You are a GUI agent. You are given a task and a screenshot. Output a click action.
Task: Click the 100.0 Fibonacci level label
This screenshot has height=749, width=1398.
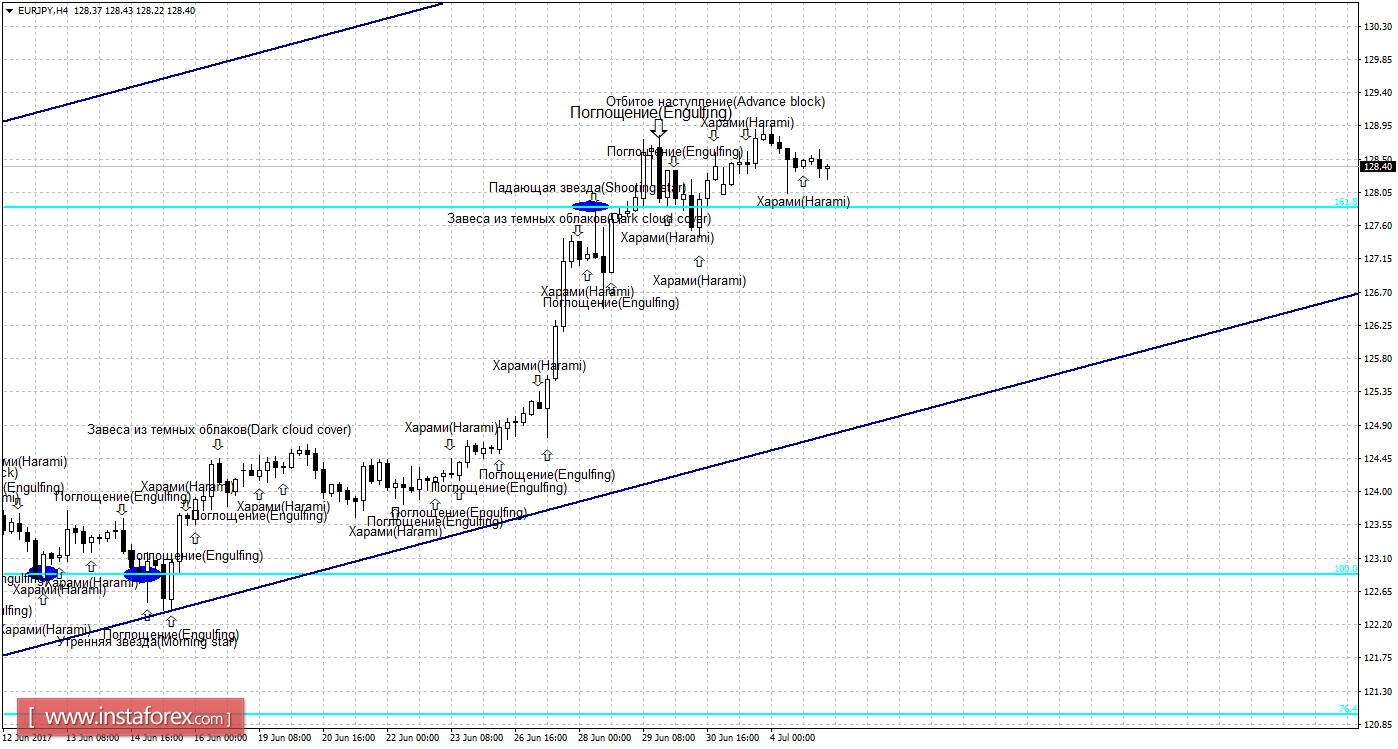(x=1346, y=569)
